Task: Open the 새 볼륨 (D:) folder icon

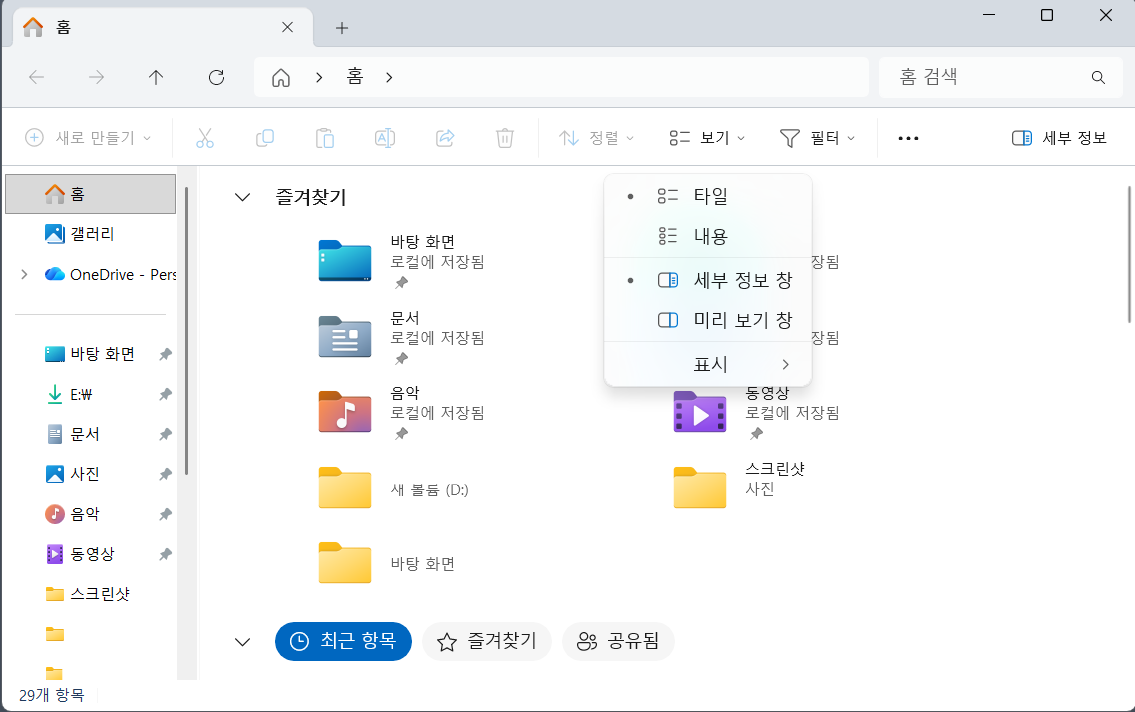Action: pyautogui.click(x=345, y=488)
